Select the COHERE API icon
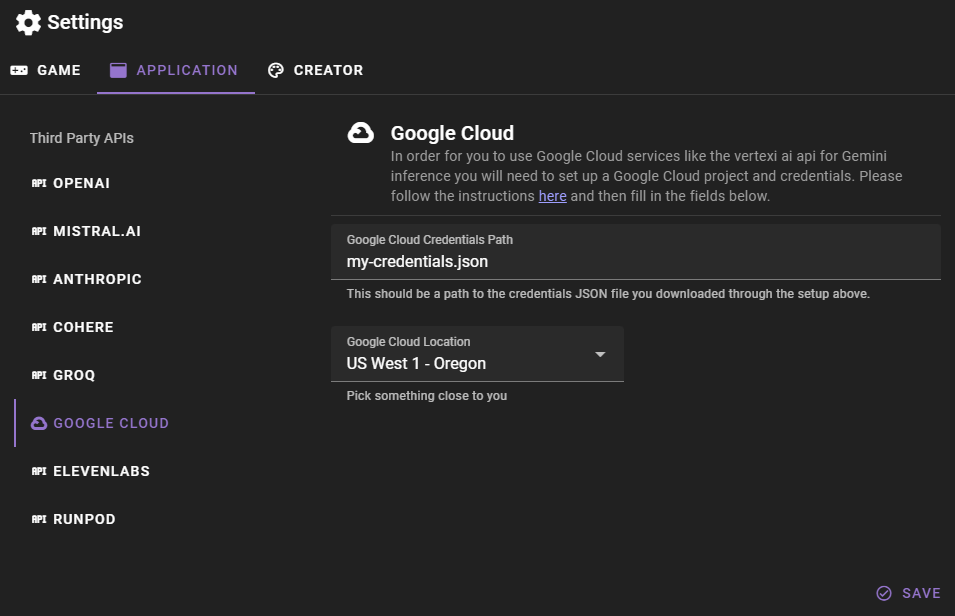The width and height of the screenshot is (955, 616). pos(39,326)
